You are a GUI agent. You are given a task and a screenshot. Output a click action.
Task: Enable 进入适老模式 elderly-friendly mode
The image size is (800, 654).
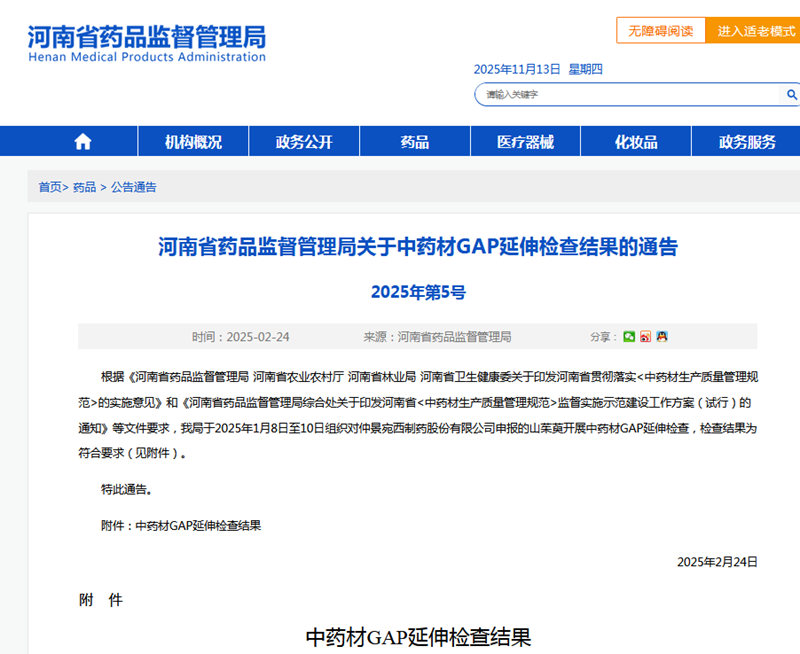point(756,31)
